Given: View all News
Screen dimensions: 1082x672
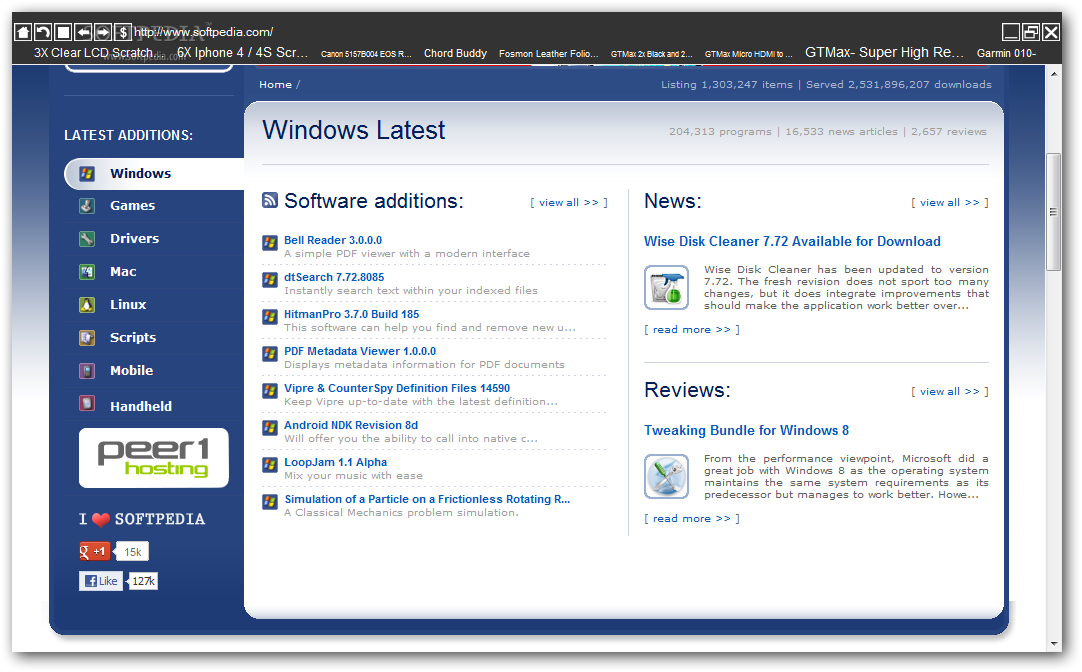Looking at the screenshot, I should coord(950,203).
